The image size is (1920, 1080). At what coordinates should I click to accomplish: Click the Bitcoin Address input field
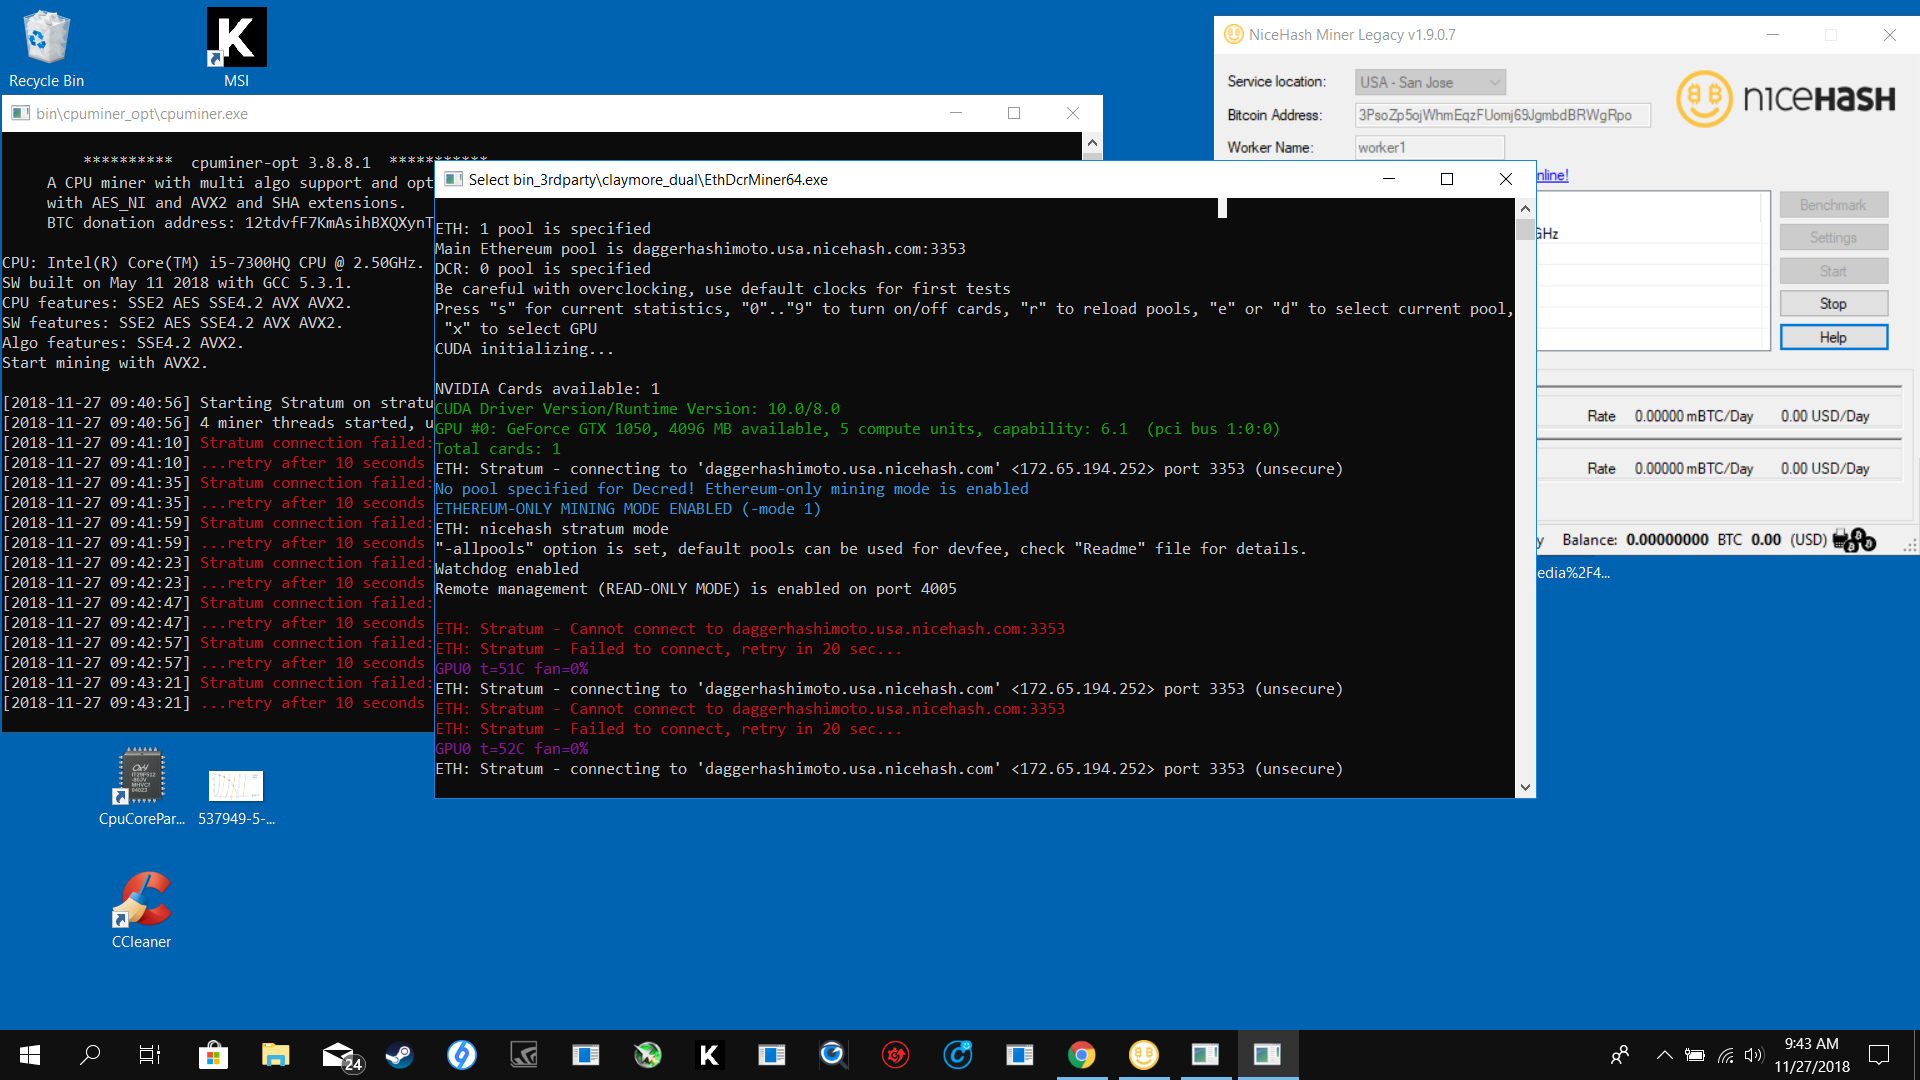click(1495, 115)
